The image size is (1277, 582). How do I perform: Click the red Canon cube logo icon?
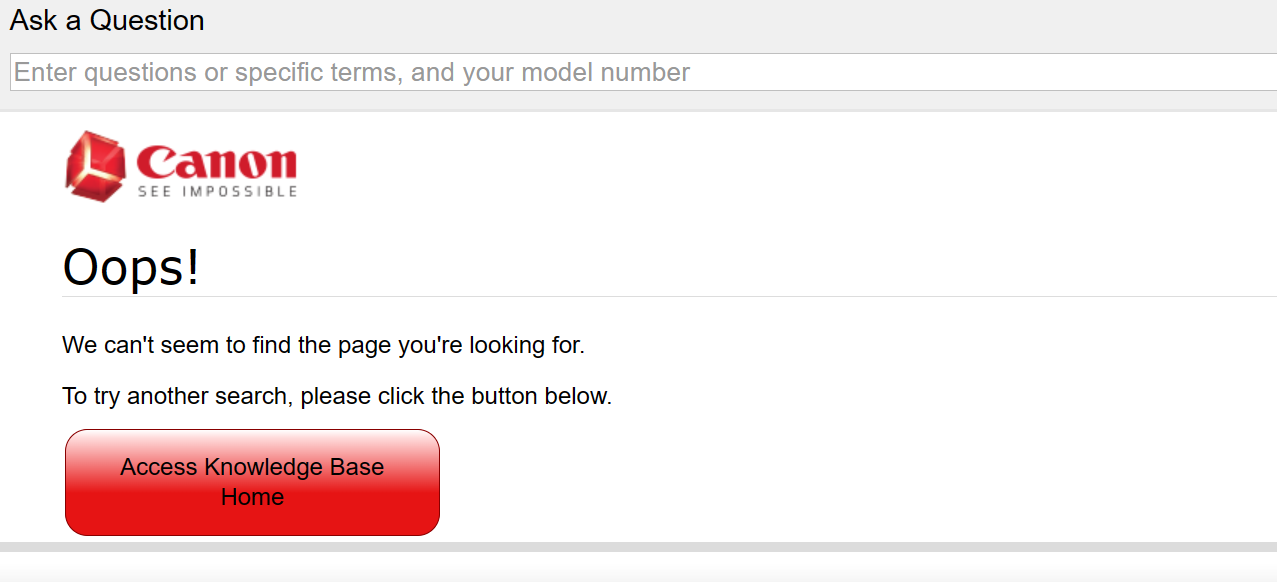point(94,164)
